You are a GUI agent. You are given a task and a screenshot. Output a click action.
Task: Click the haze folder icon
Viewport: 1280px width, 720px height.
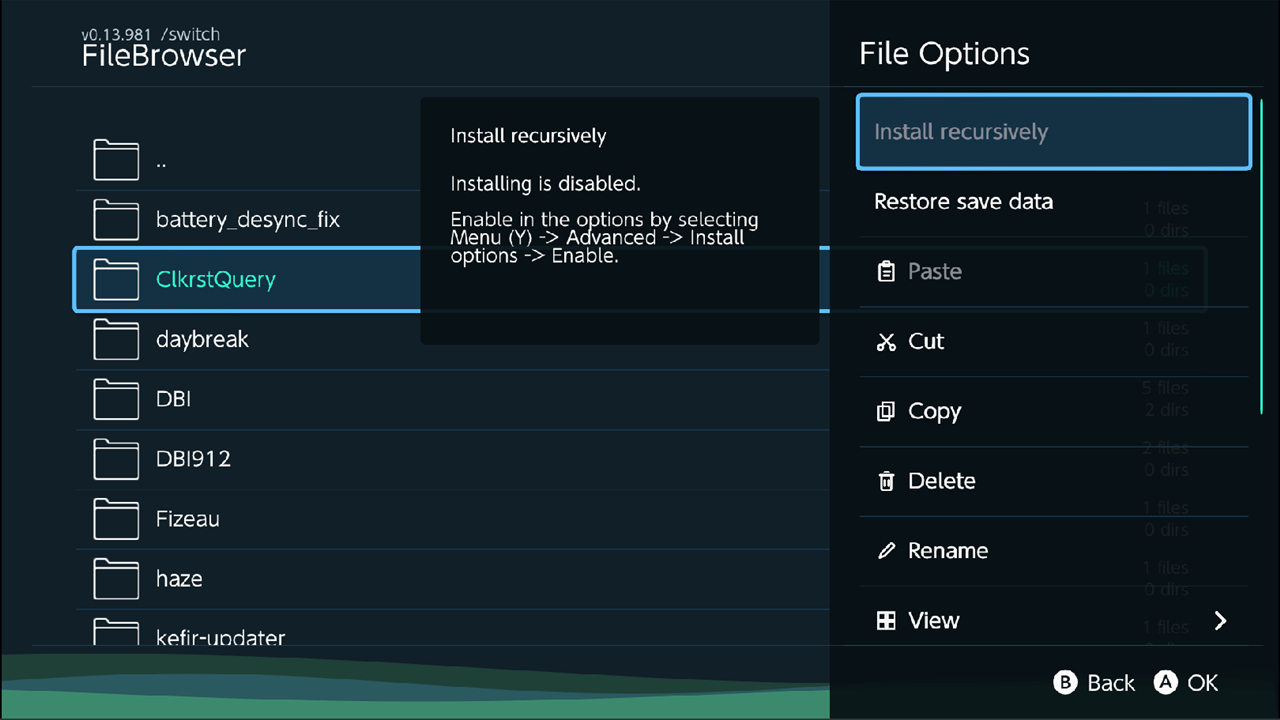(116, 580)
